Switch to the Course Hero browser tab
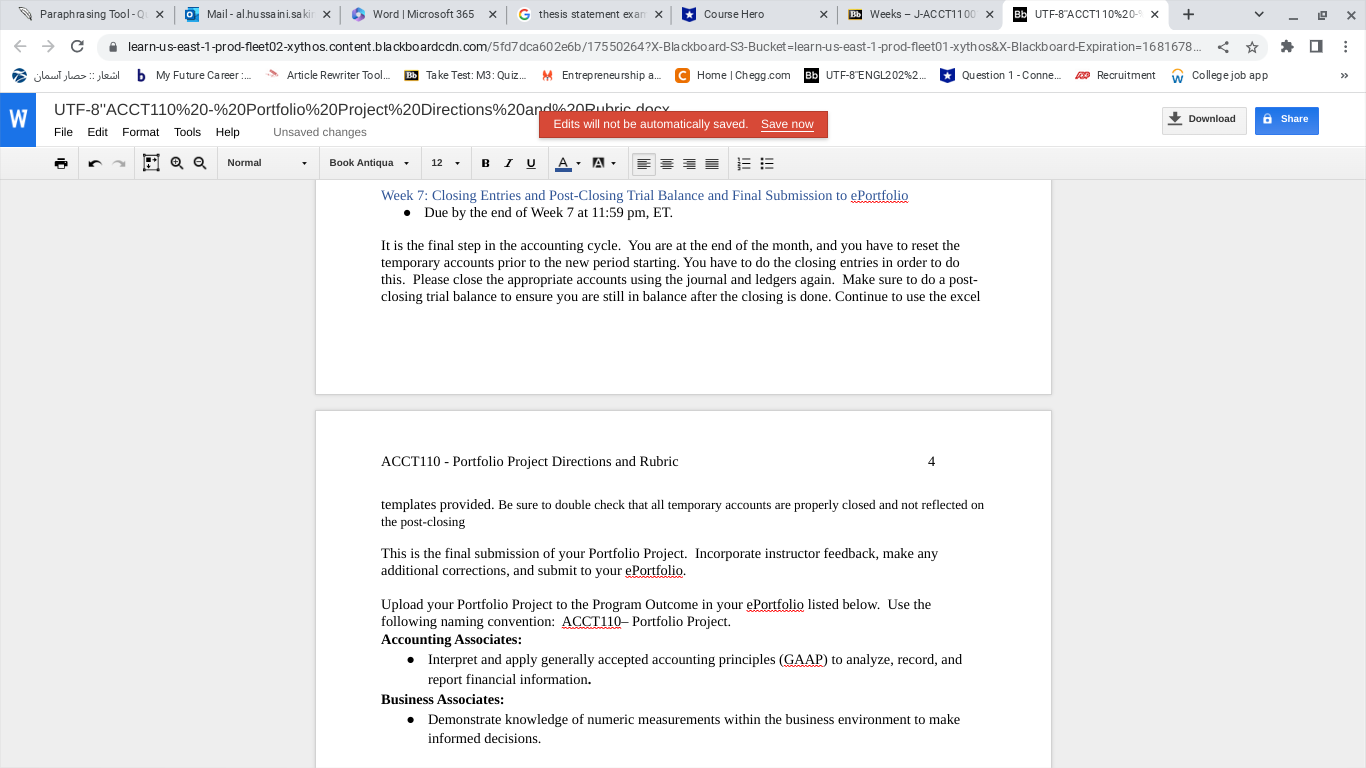The height and width of the screenshot is (768, 1366). click(x=745, y=15)
